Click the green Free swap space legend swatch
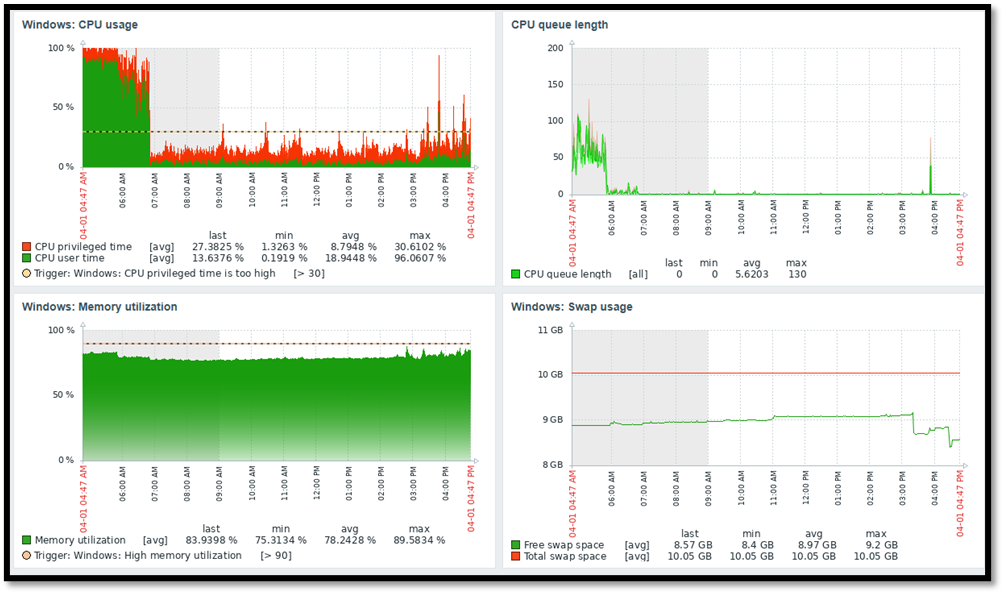 tap(516, 545)
